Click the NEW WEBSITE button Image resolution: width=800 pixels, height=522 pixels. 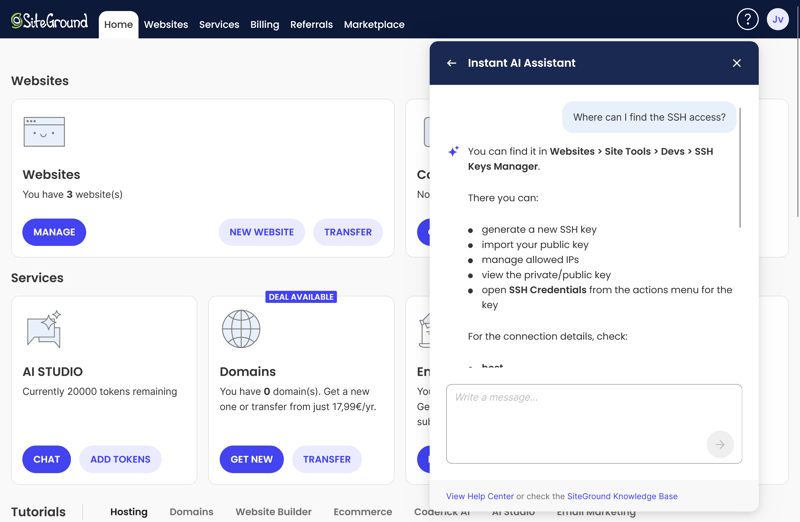(262, 232)
